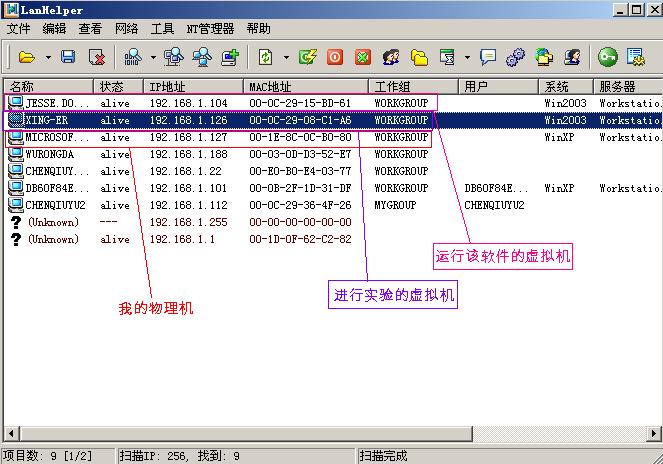Viewport: 663px width, 464px height.
Task: Click the horizontal scrollbar right arrow
Action: (x=654, y=433)
